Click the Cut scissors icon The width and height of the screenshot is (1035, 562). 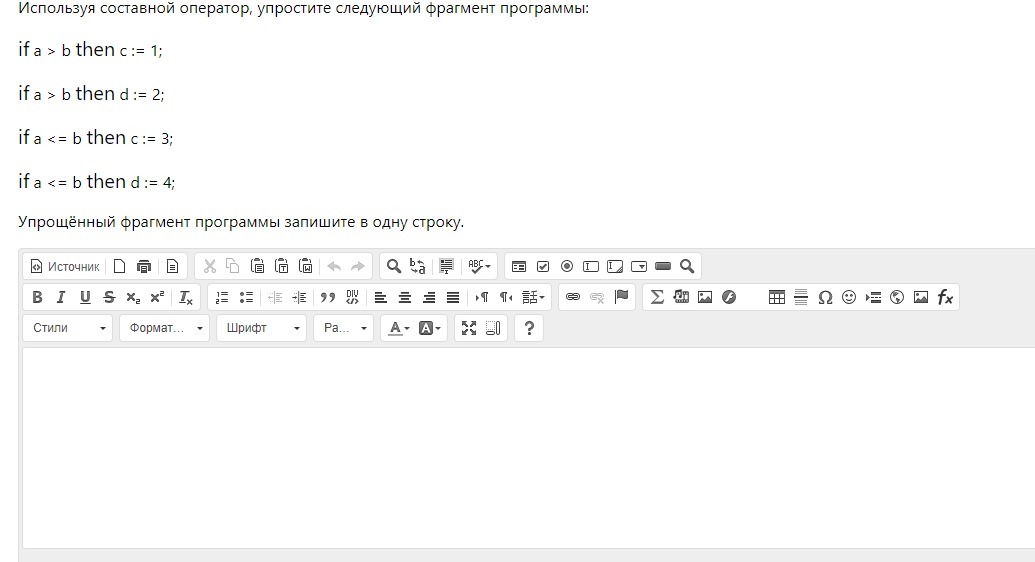pyautogui.click(x=210, y=266)
